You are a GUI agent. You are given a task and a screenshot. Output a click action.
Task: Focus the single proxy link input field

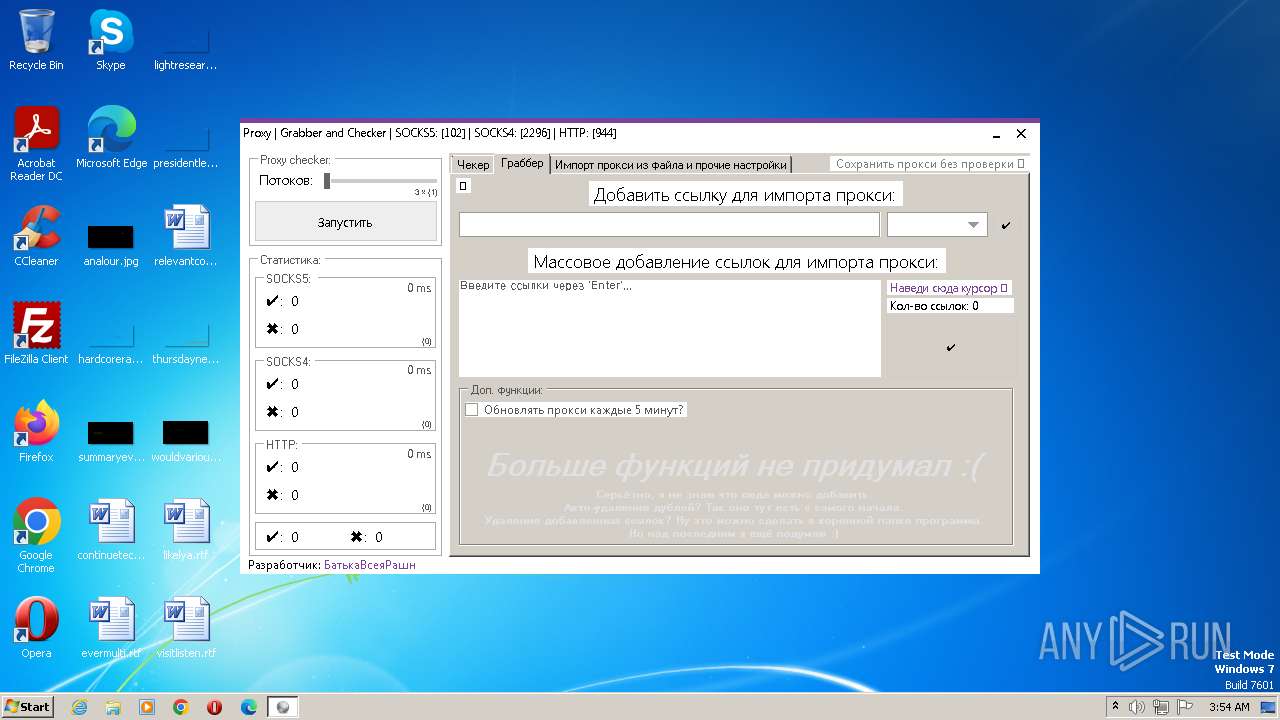(669, 225)
